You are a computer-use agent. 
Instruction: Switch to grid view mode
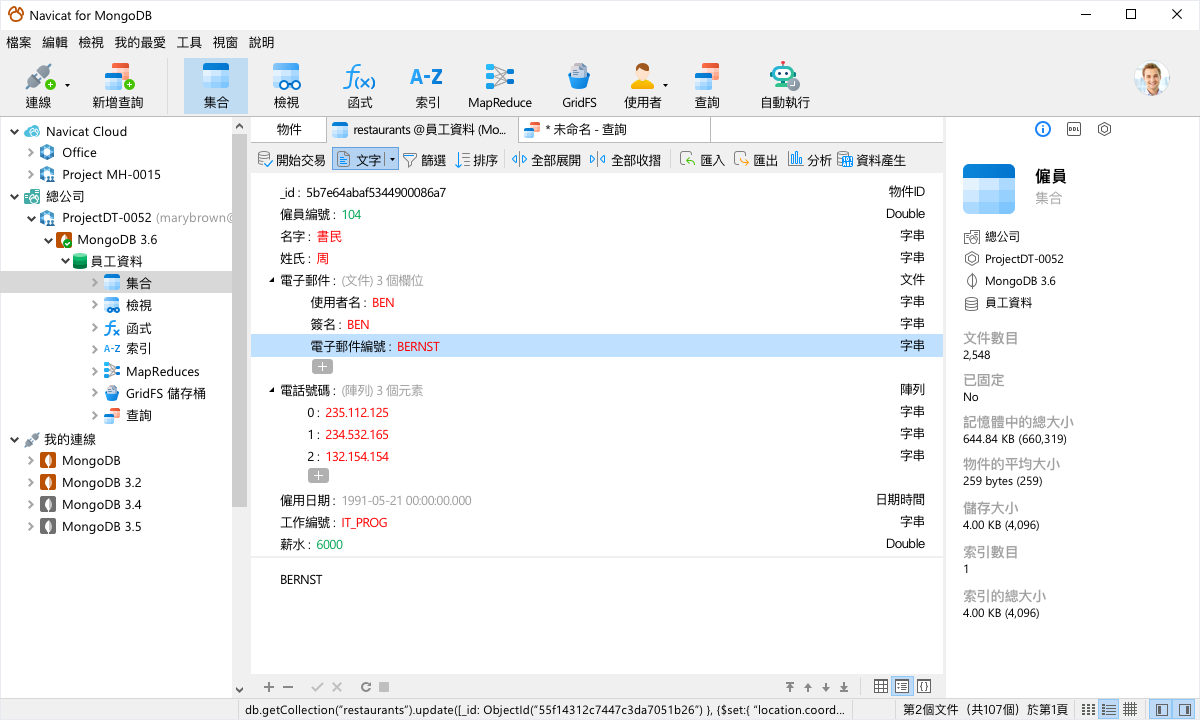880,687
